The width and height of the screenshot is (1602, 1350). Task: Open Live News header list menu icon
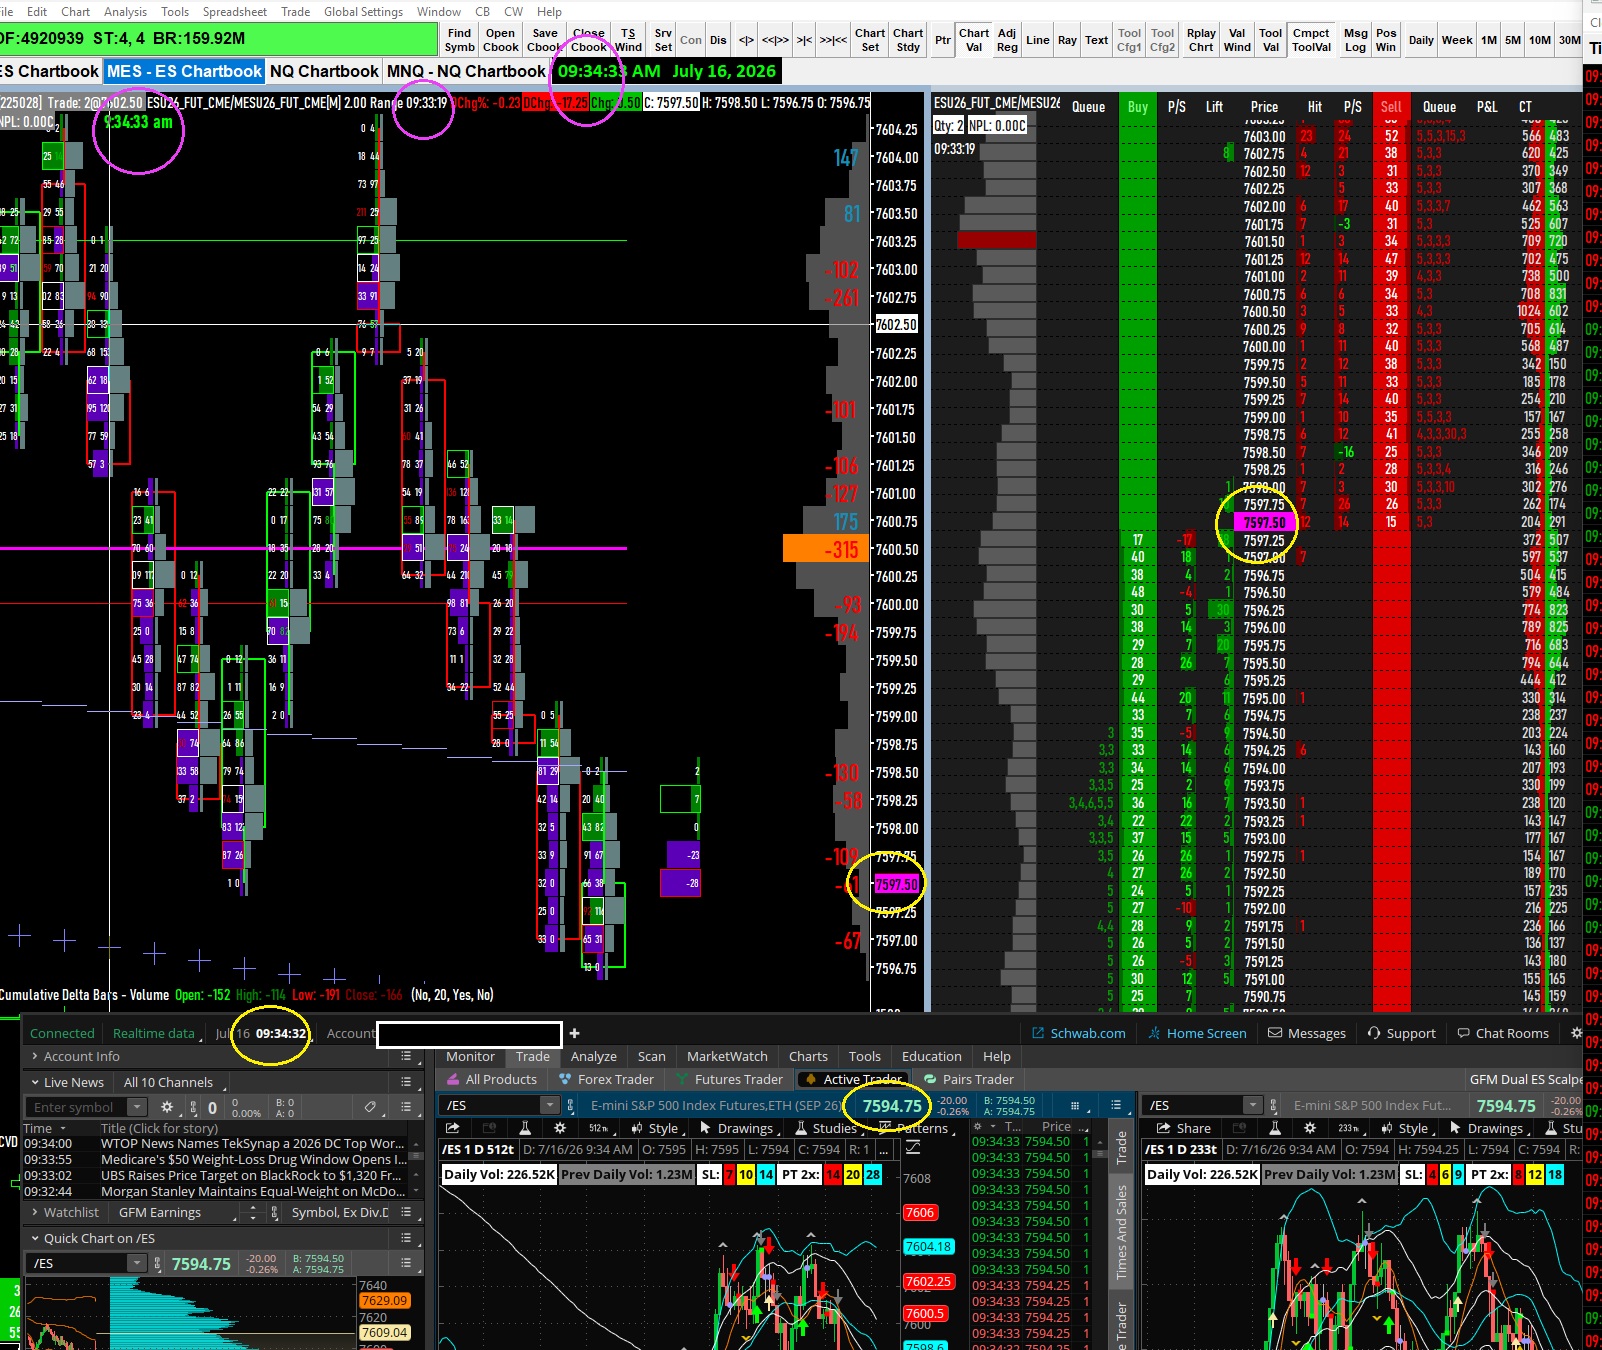pyautogui.click(x=406, y=1082)
